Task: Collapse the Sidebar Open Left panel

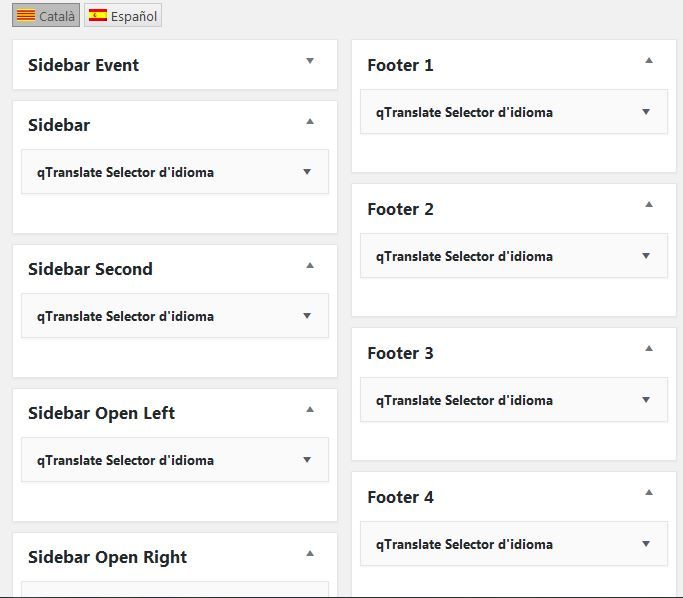Action: tap(310, 409)
